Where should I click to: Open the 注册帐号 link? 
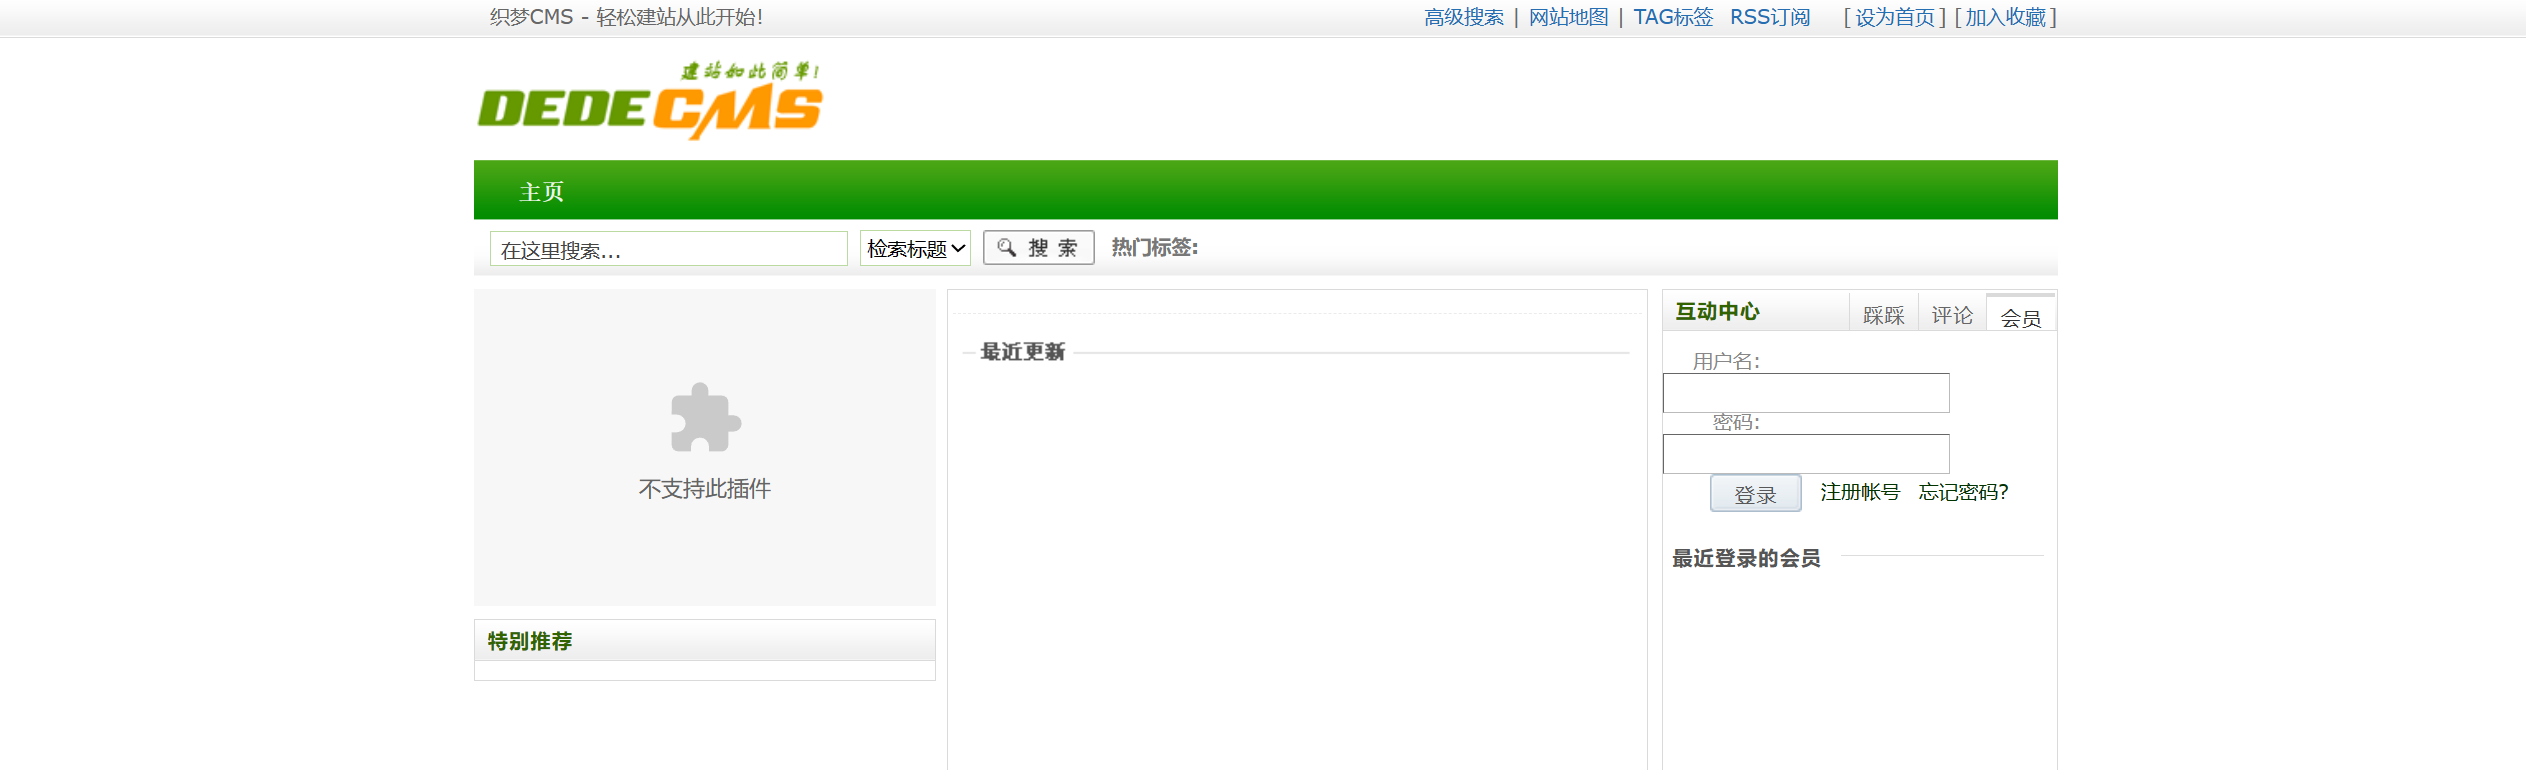(1860, 492)
